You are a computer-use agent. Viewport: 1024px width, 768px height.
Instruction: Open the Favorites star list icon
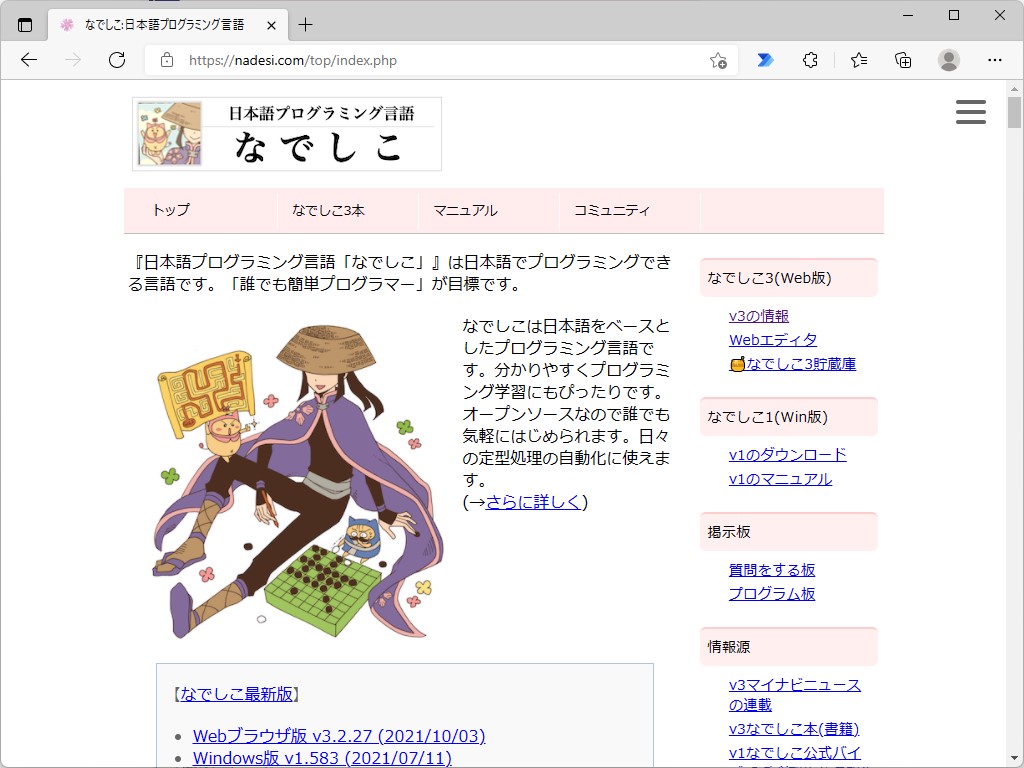click(x=858, y=60)
